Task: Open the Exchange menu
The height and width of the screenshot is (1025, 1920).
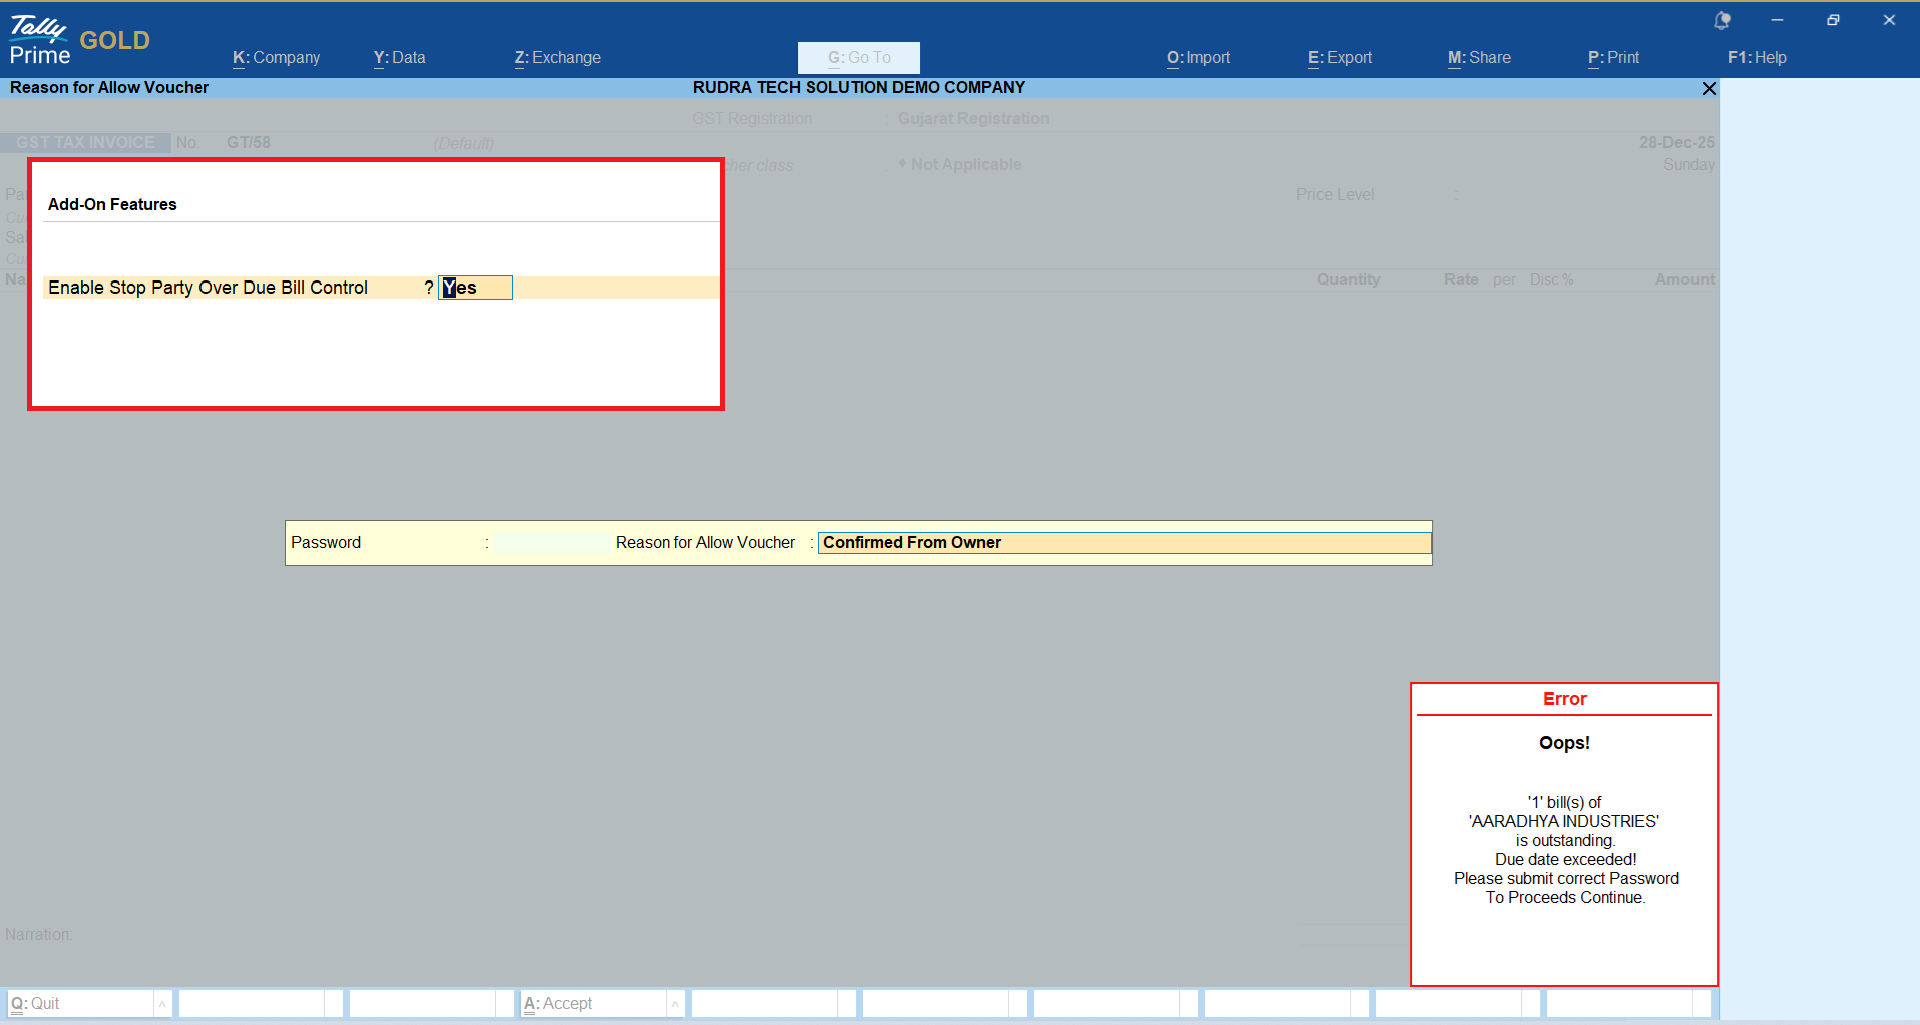Action: 557,58
